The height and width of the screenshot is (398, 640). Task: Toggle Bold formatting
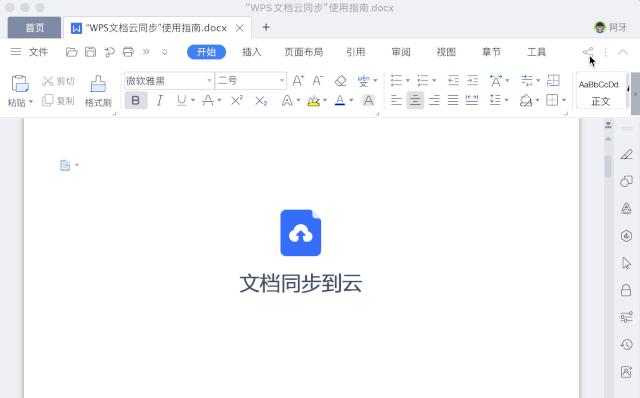pos(136,100)
